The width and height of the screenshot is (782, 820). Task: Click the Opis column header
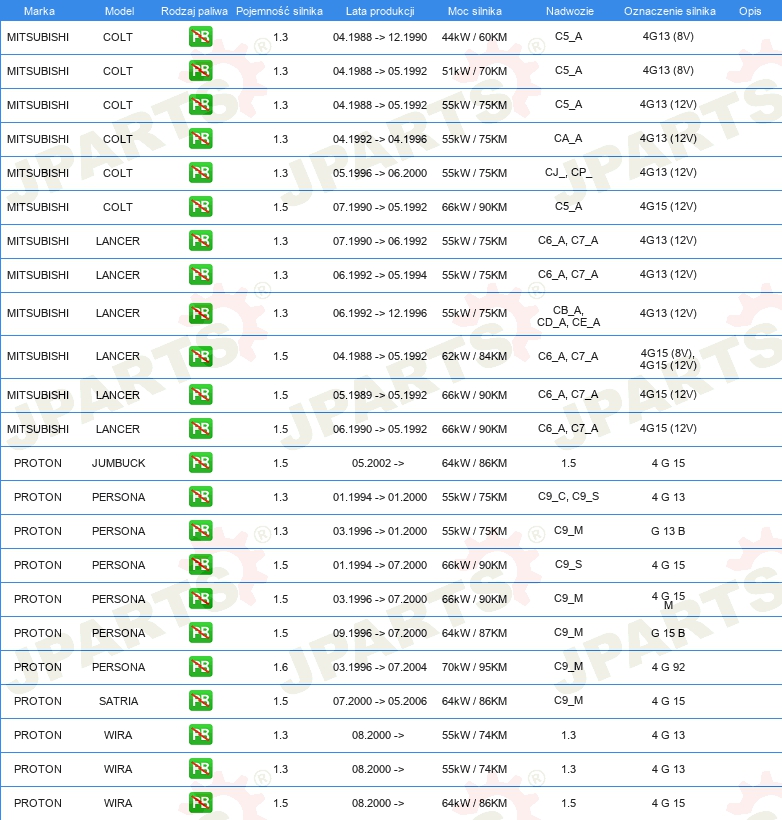tap(750, 11)
